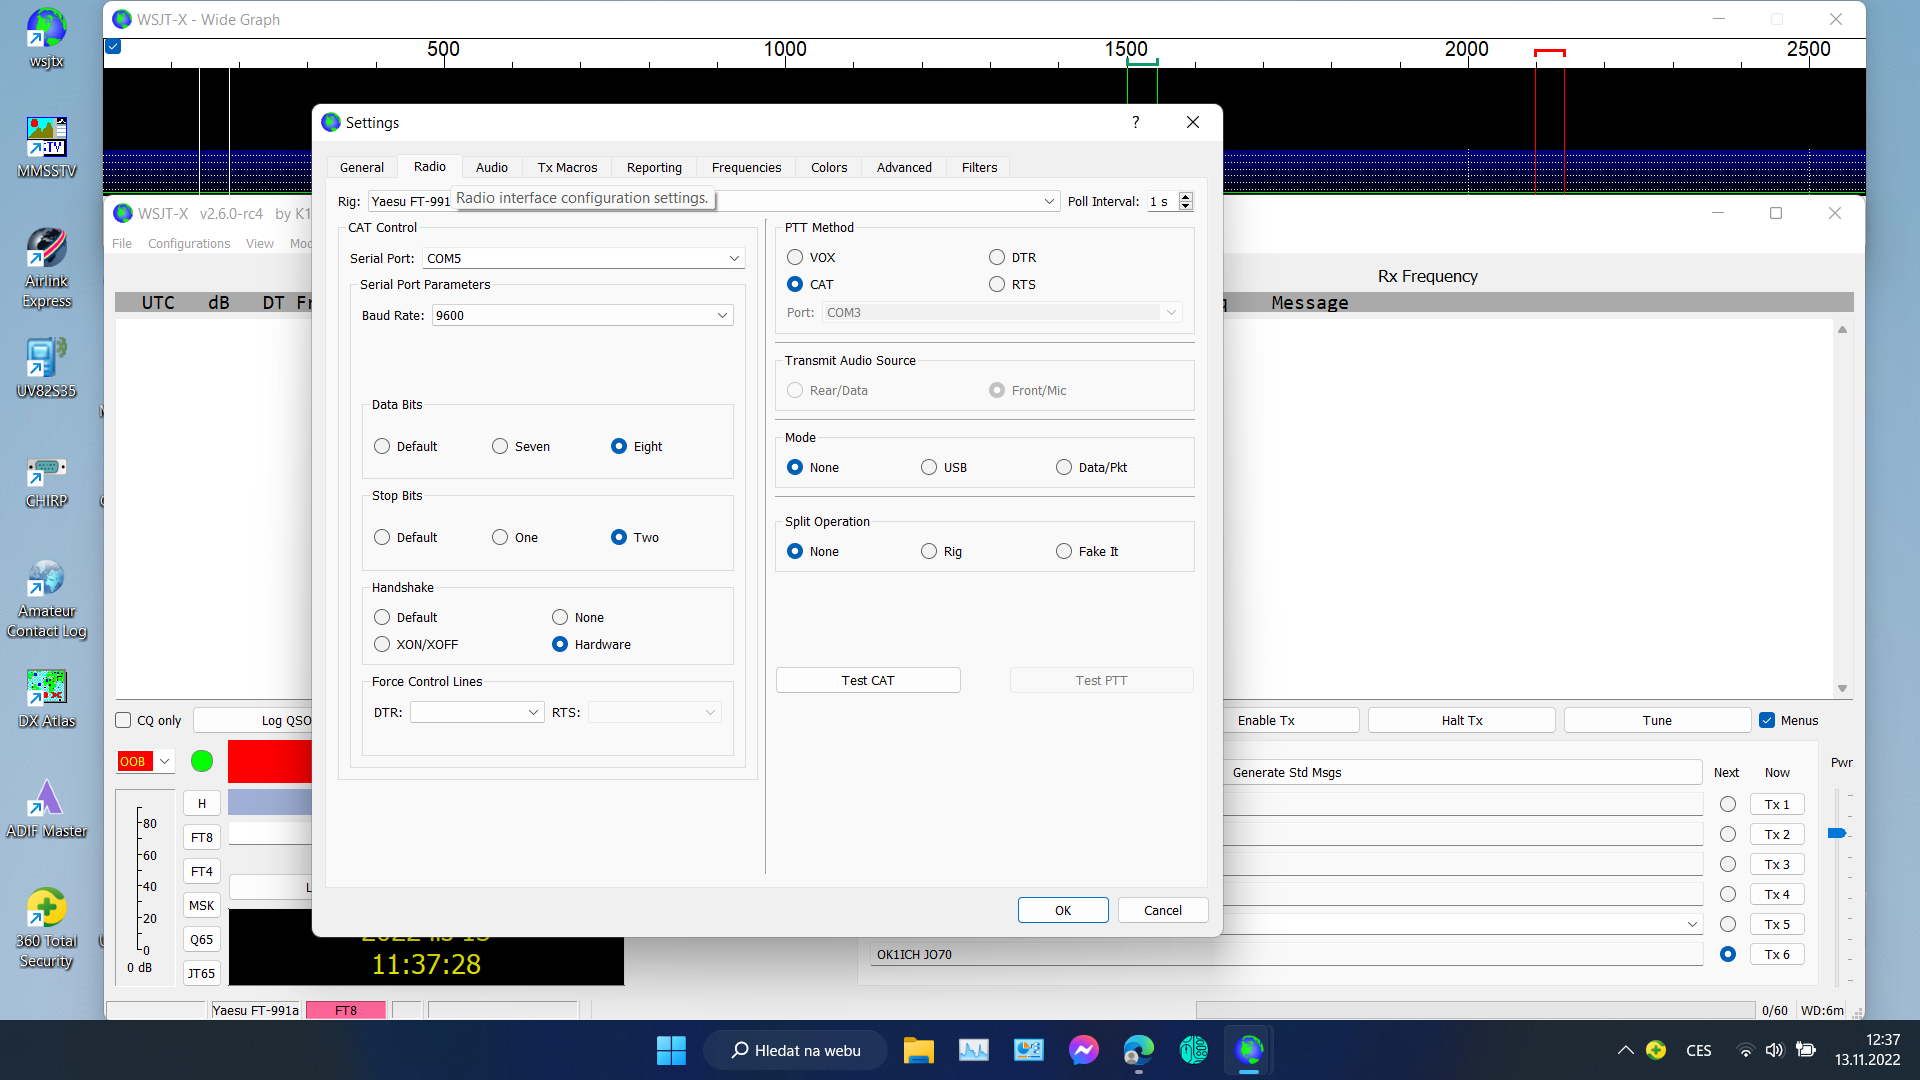This screenshot has width=1920, height=1080.
Task: Toggle the CQ only checkbox
Action: tap(124, 720)
